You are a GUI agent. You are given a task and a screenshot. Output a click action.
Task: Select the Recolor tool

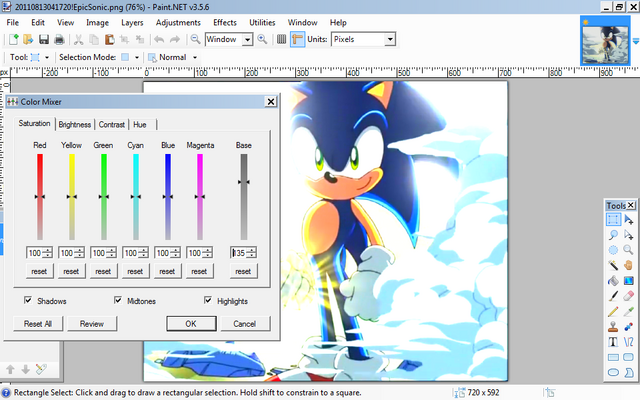click(x=629, y=327)
